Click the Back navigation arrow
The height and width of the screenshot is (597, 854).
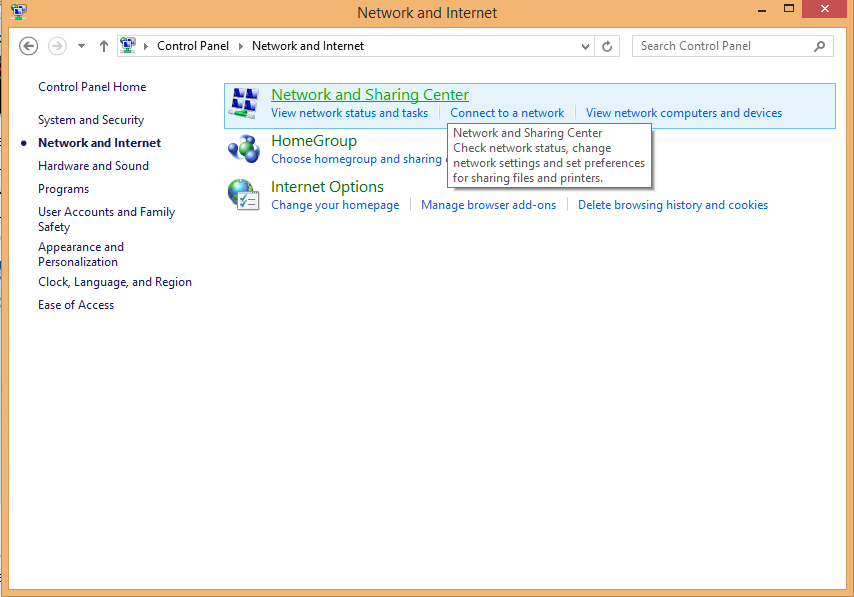click(28, 45)
